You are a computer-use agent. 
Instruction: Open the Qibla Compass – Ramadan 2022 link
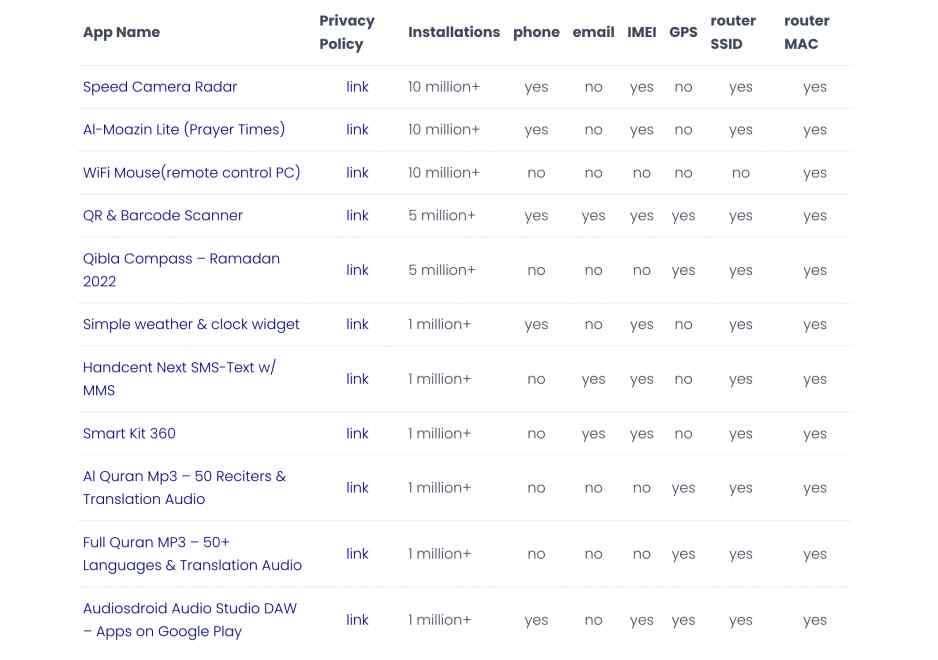[181, 270]
